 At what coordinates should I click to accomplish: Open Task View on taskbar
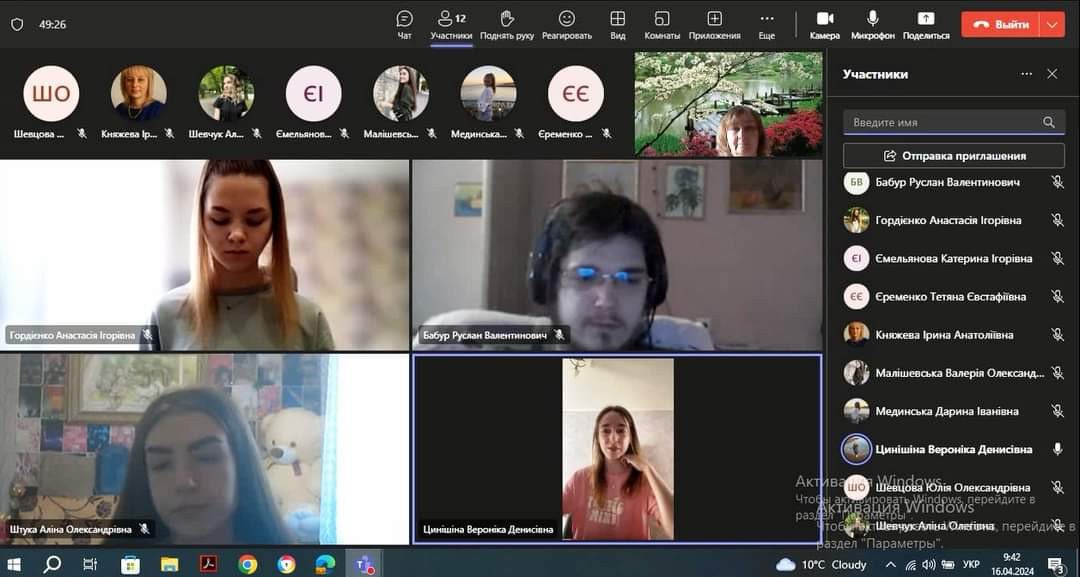[x=90, y=565]
